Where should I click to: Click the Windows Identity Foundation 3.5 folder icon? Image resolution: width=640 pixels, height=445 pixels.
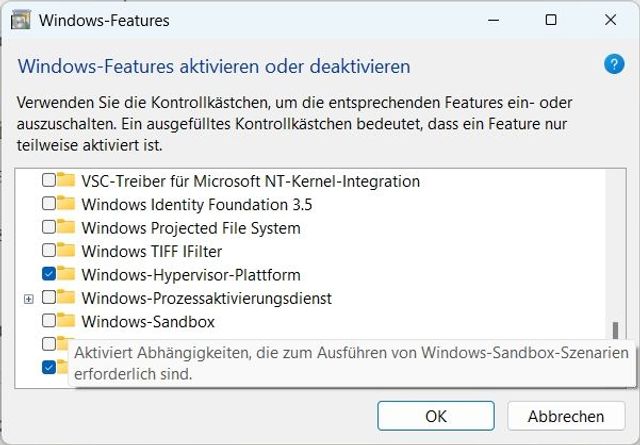pos(67,205)
